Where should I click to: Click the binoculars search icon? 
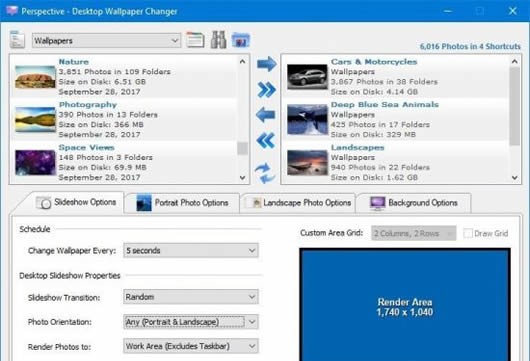click(218, 40)
